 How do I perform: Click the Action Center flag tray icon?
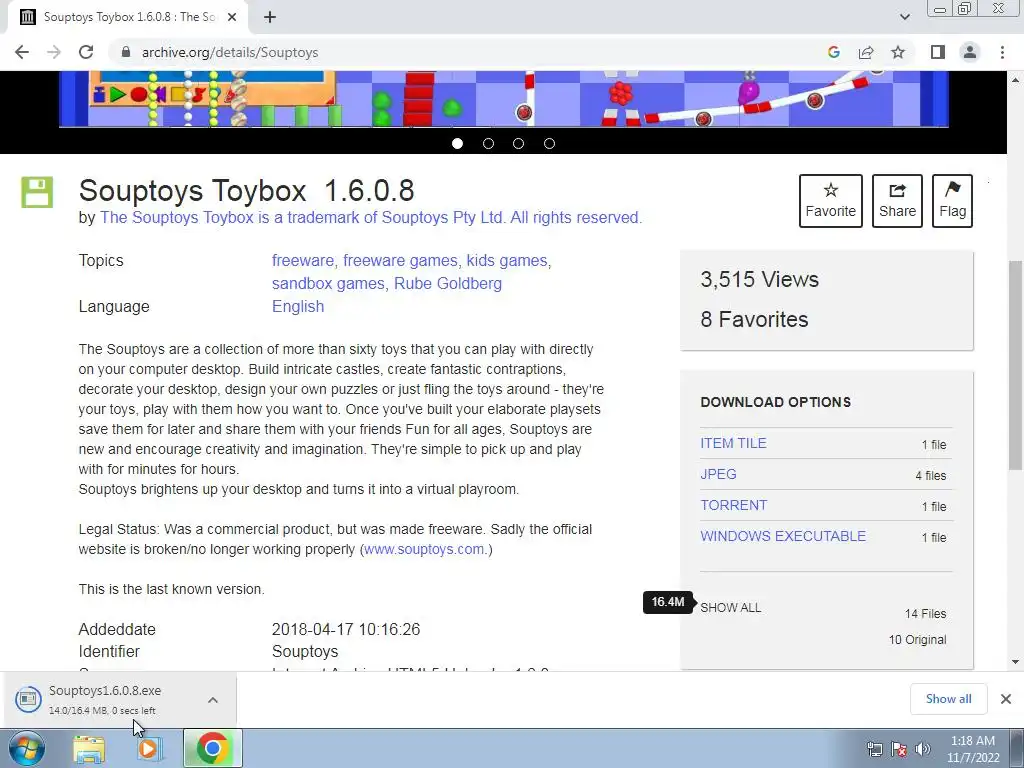[899, 749]
